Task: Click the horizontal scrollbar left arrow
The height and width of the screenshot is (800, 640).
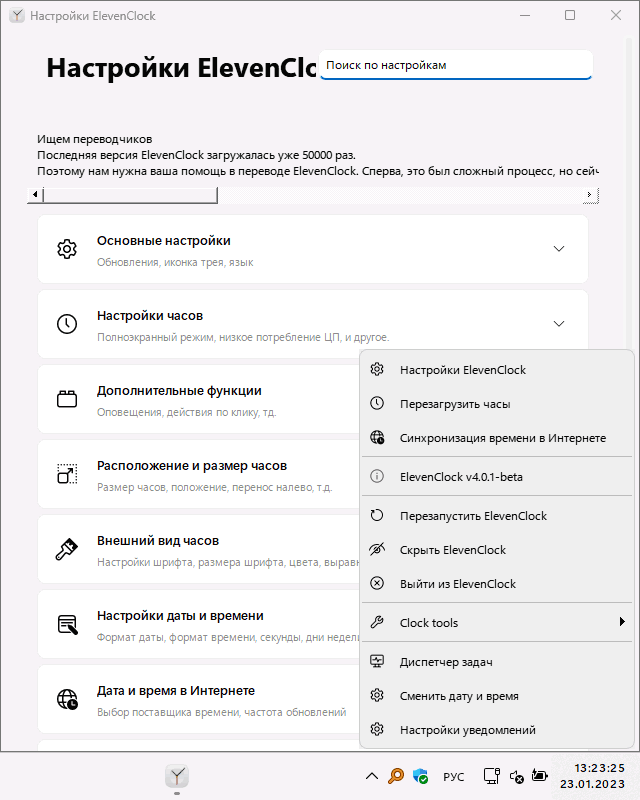Action: click(x=35, y=194)
